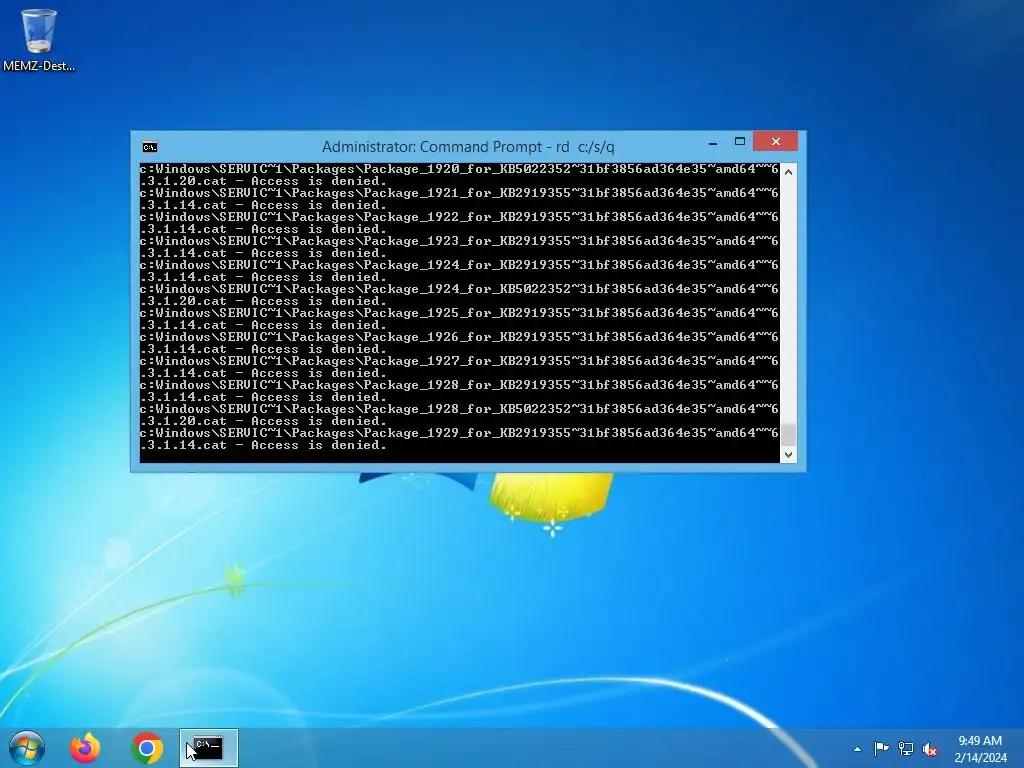Launch Google Chrome from the taskbar
This screenshot has height=768, width=1024.
147,748
